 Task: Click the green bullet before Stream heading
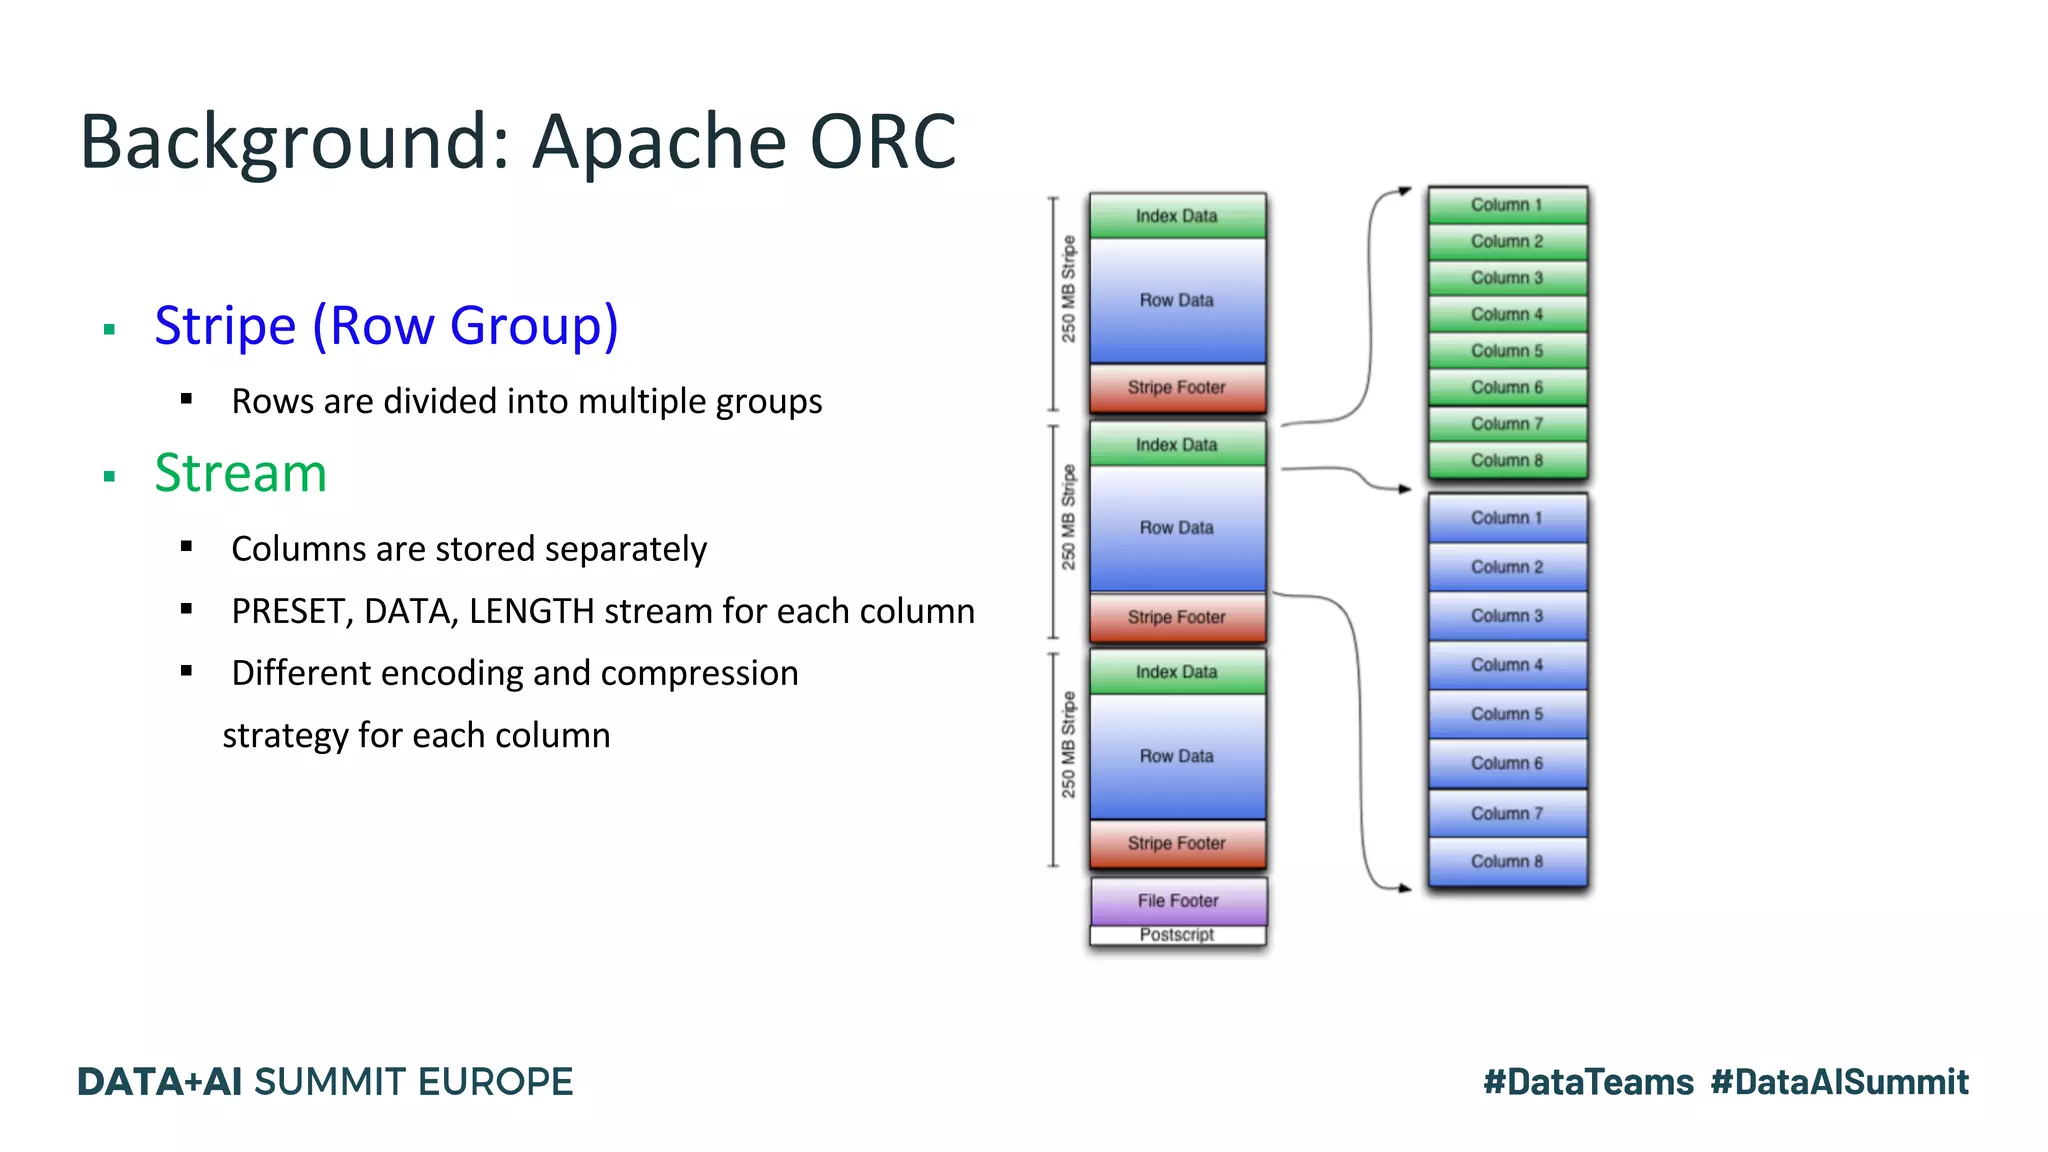coord(110,477)
